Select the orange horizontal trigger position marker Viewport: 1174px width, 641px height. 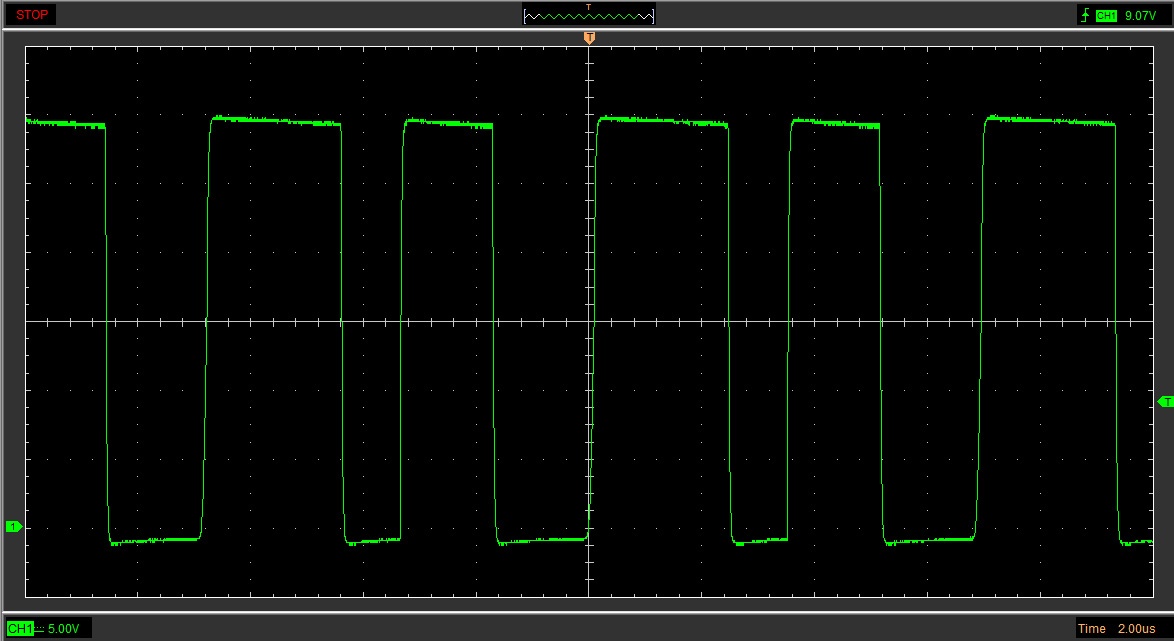589,37
